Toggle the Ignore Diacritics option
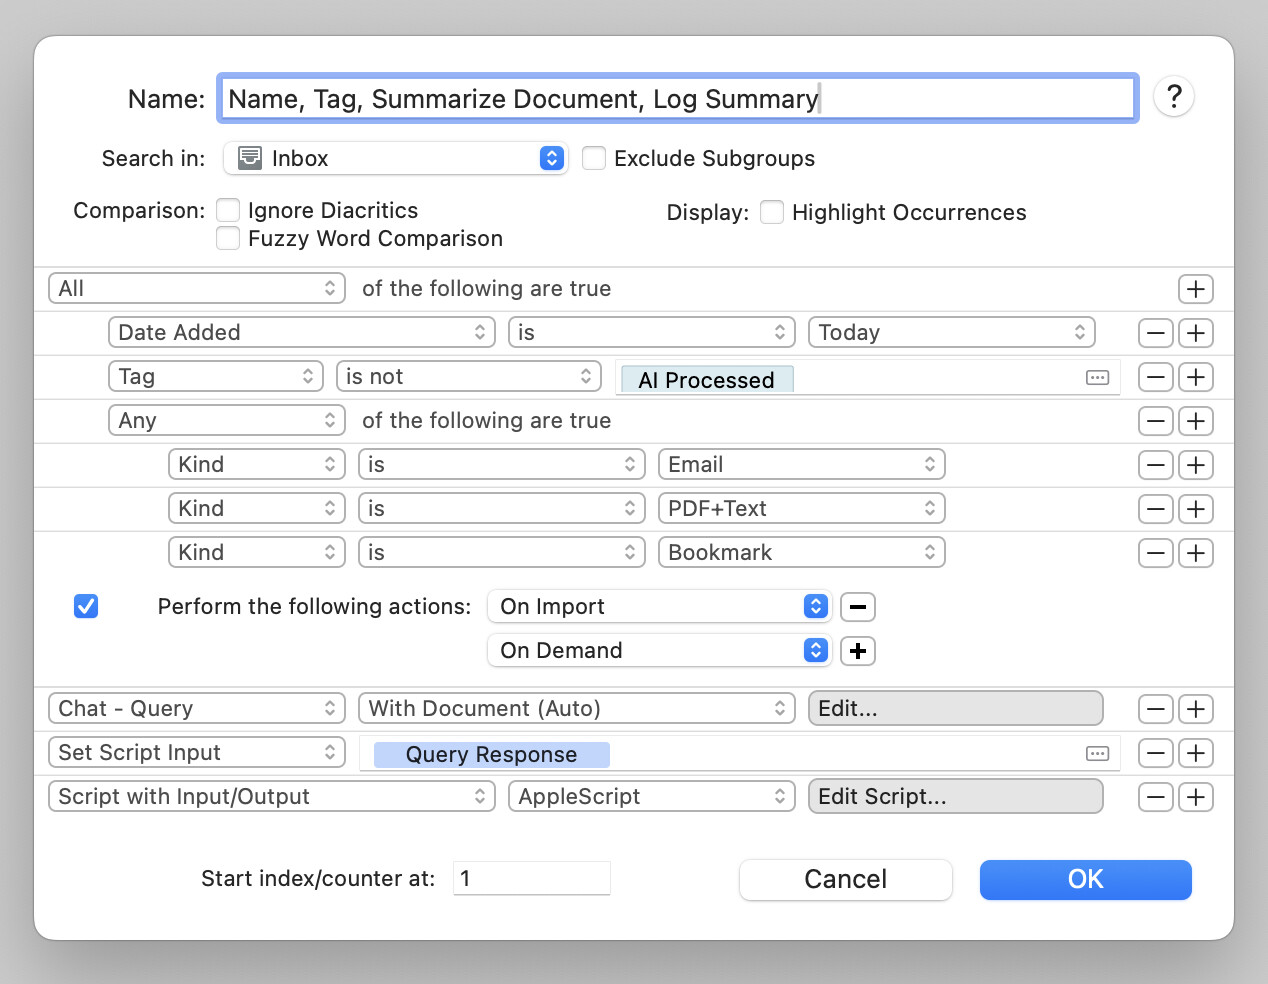This screenshot has height=984, width=1268. click(x=228, y=210)
